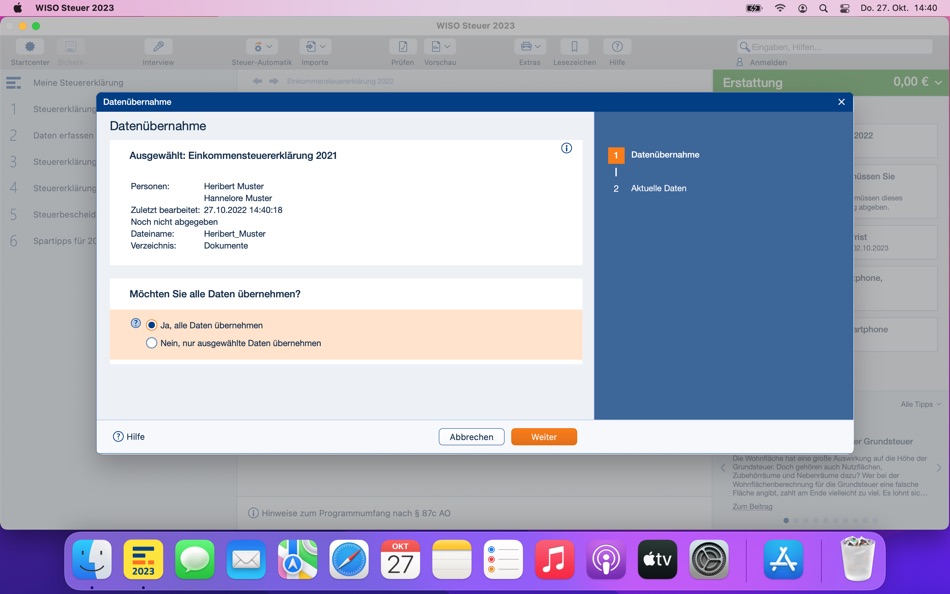The height and width of the screenshot is (594, 950).
Task: Open 'Alle Tipps' dropdown
Action: coord(920,404)
